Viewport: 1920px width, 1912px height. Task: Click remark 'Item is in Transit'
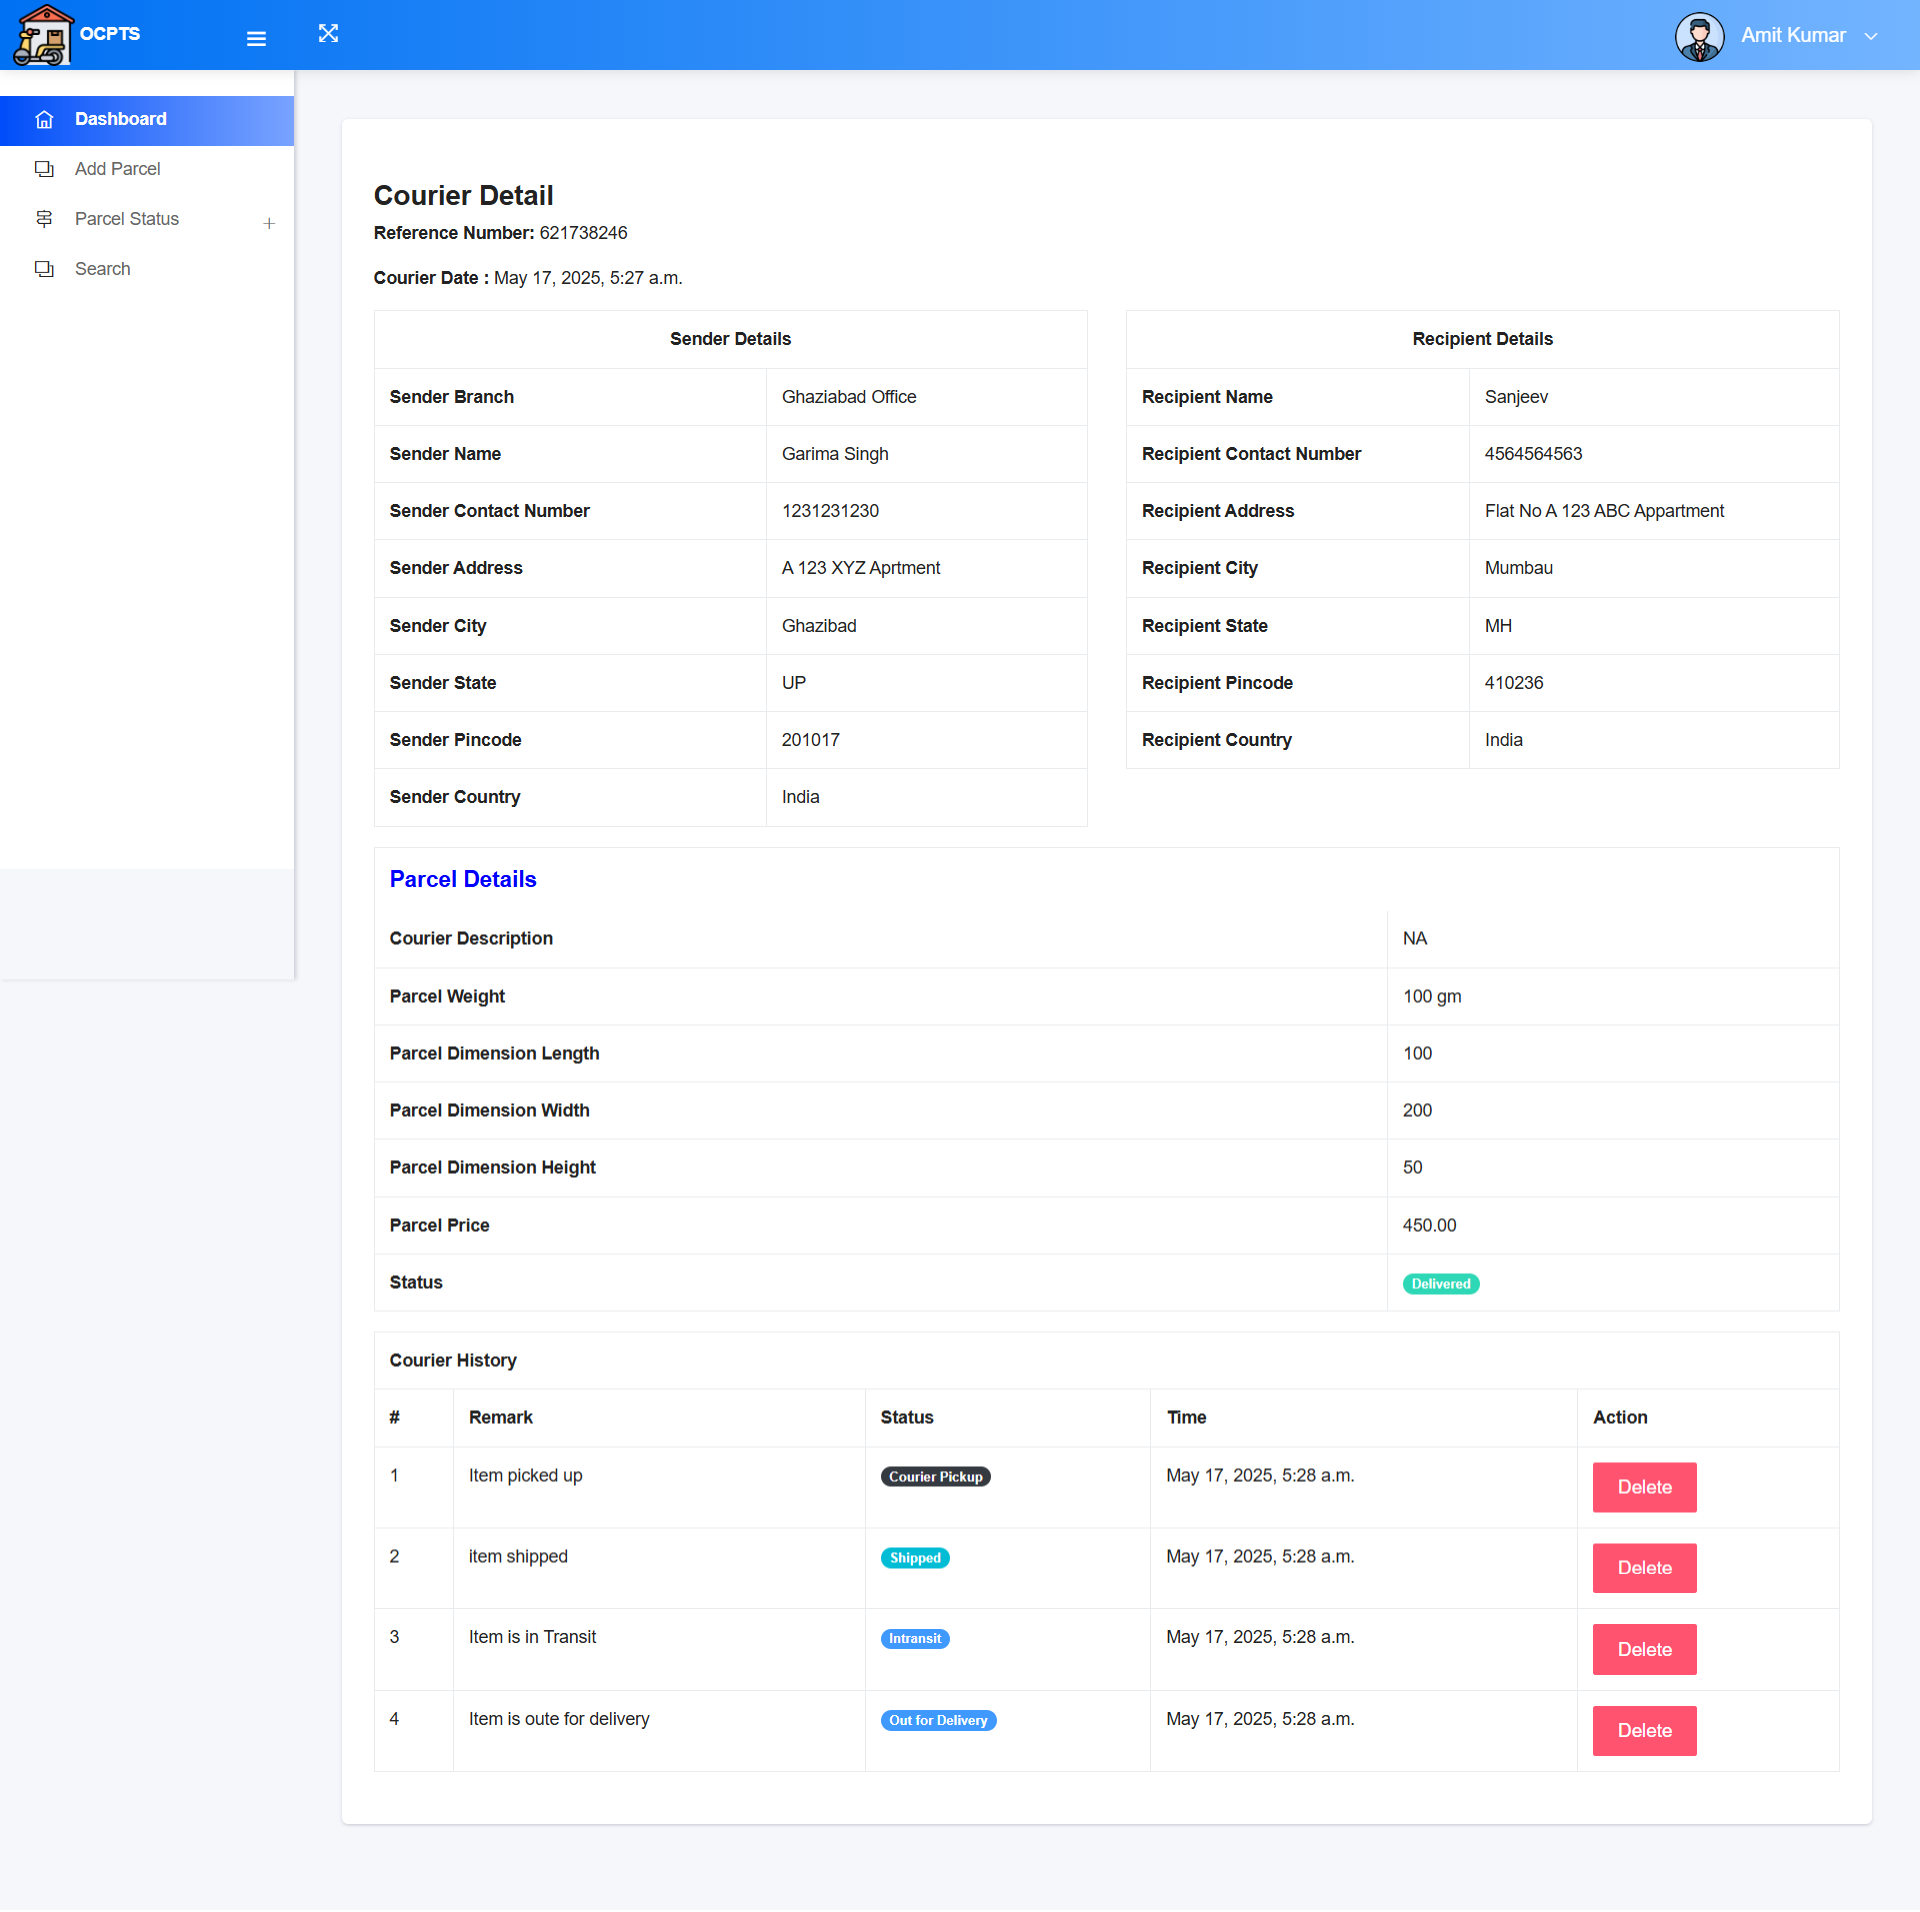pyautogui.click(x=532, y=1638)
